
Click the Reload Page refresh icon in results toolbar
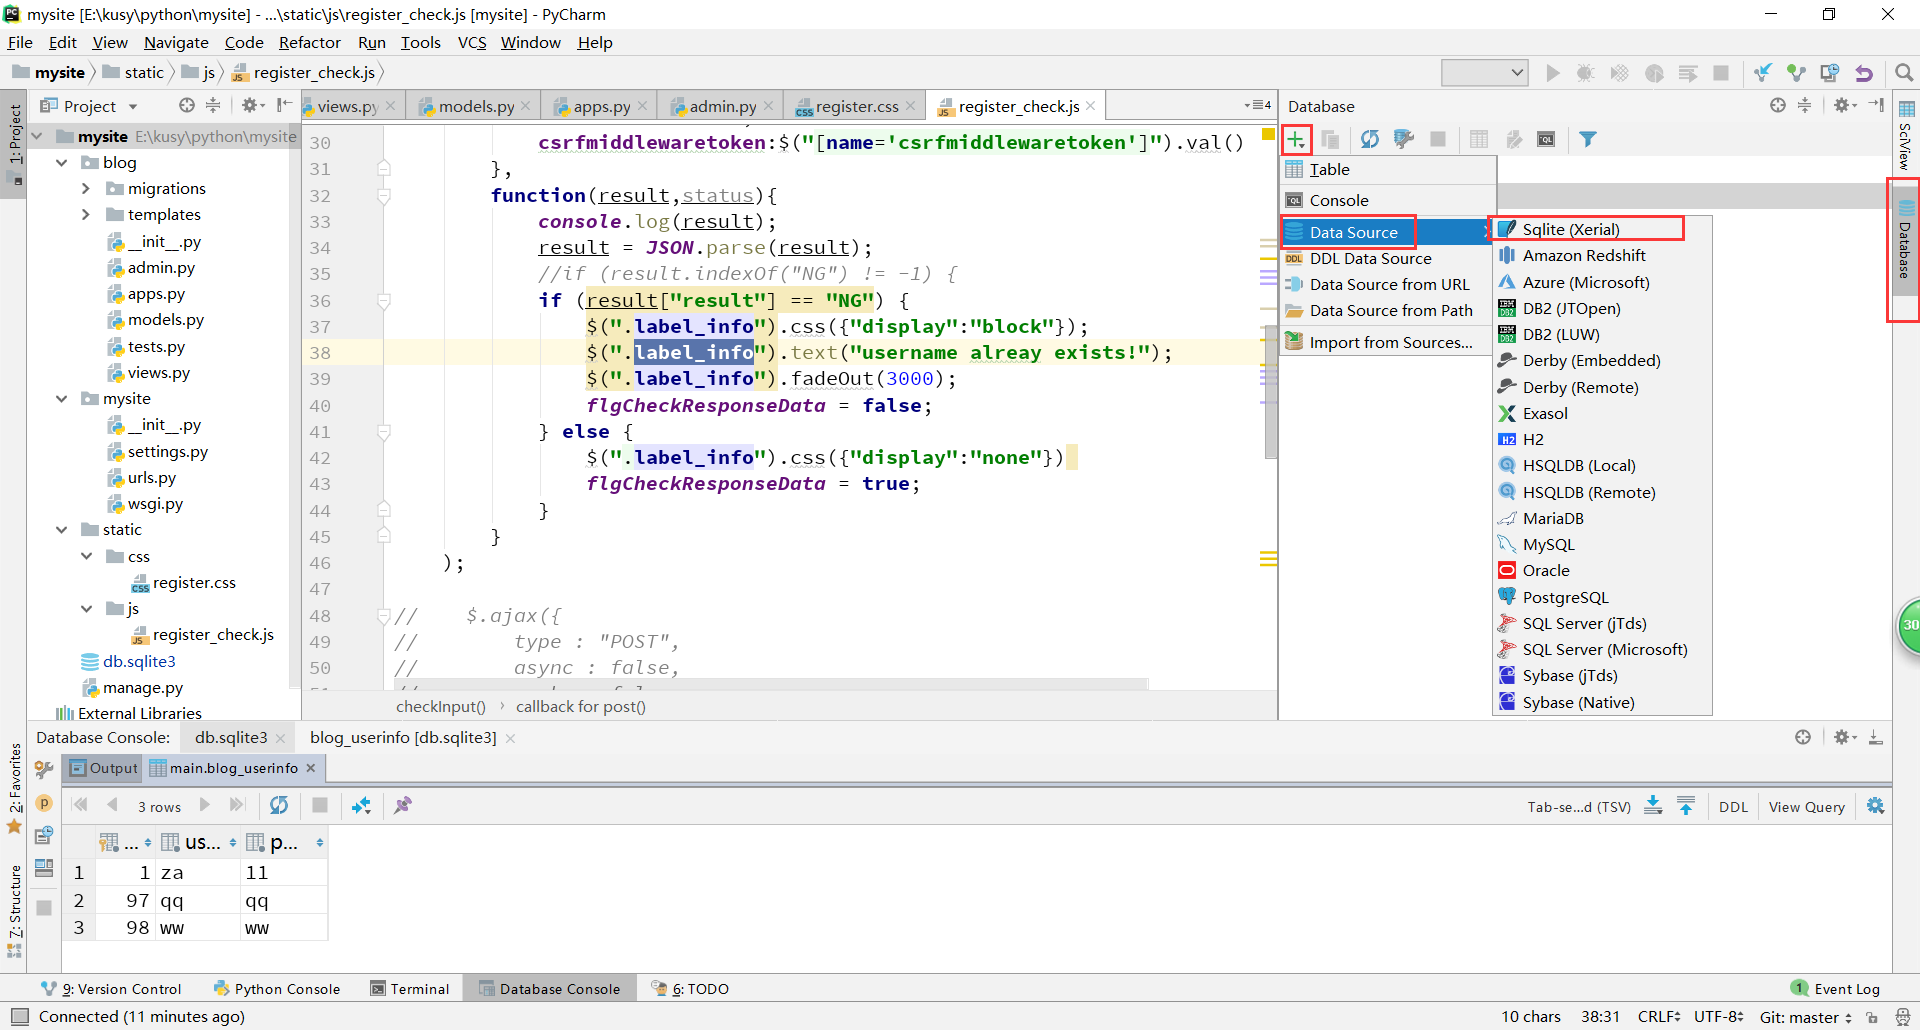tap(279, 805)
